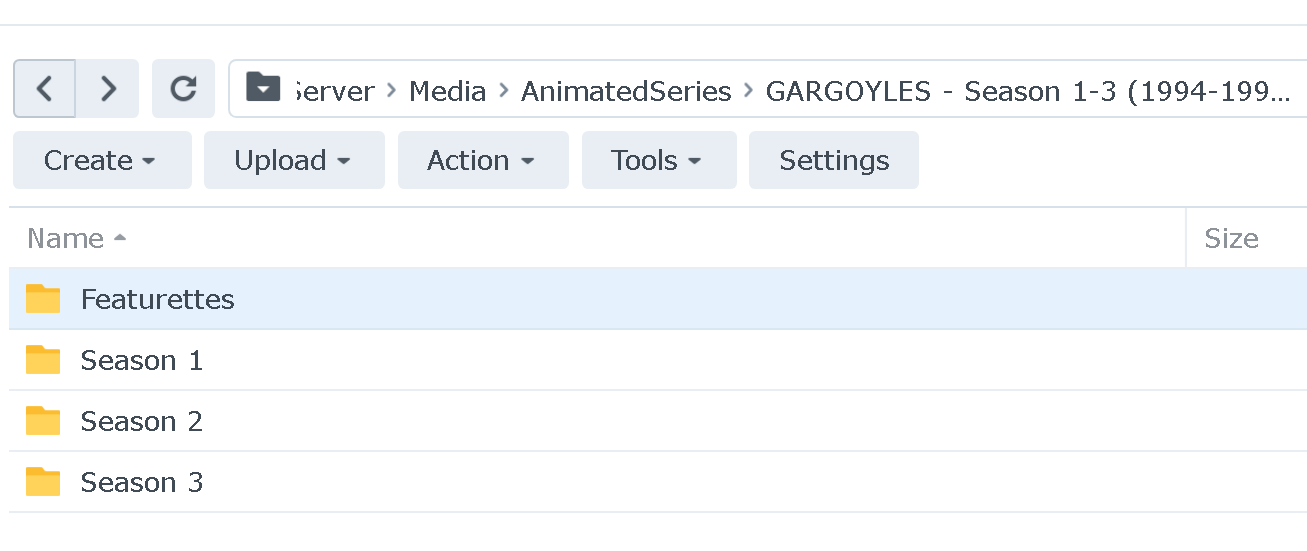Image resolution: width=1307 pixels, height=551 pixels.
Task: Click the Season 2 folder icon
Action: click(43, 421)
